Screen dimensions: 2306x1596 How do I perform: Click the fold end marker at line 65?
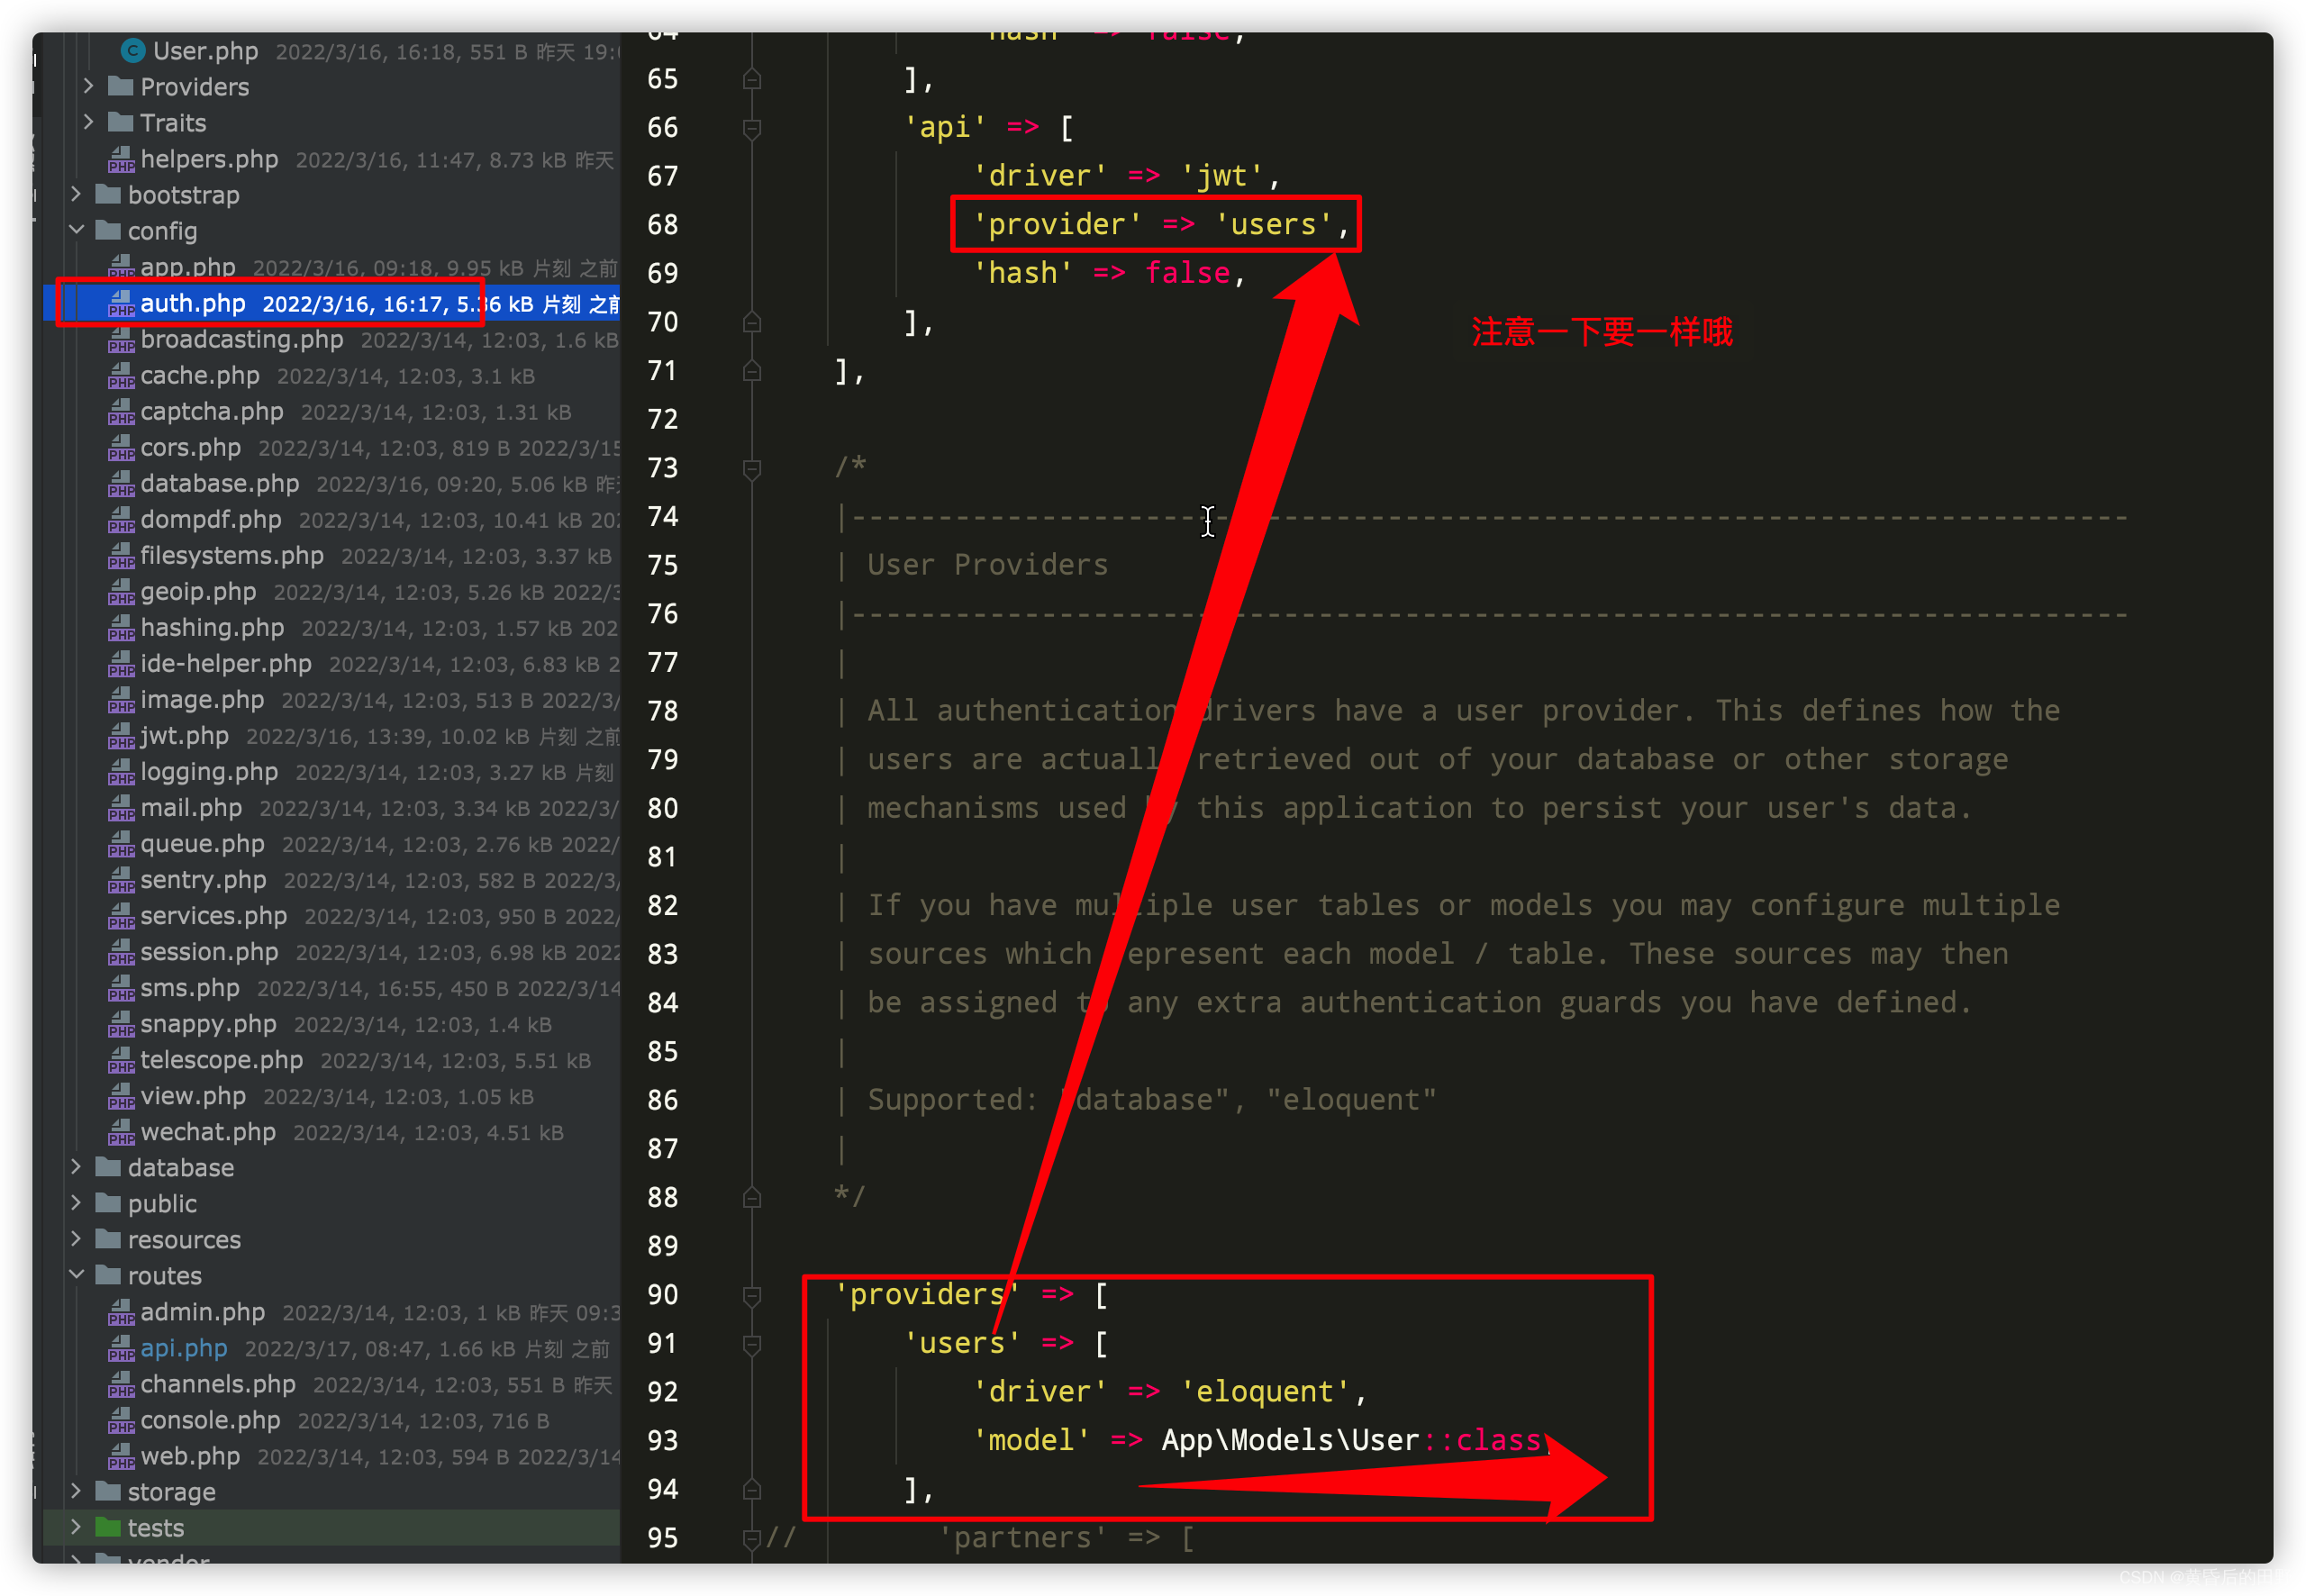(752, 79)
